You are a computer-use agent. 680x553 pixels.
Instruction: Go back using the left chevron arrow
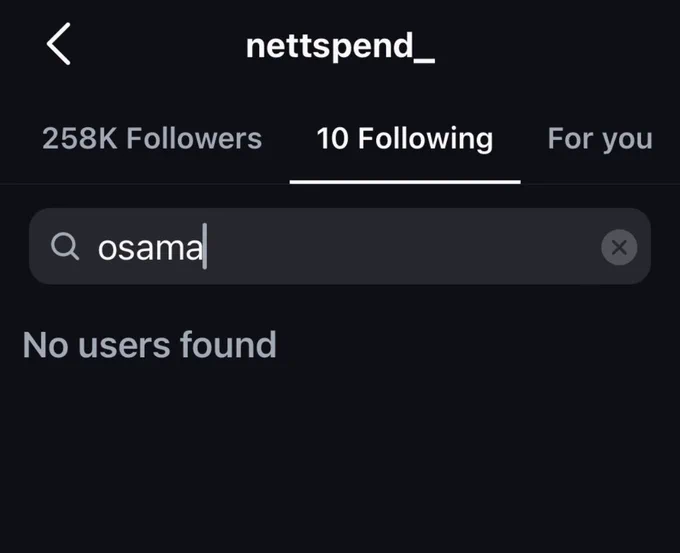[x=59, y=44]
